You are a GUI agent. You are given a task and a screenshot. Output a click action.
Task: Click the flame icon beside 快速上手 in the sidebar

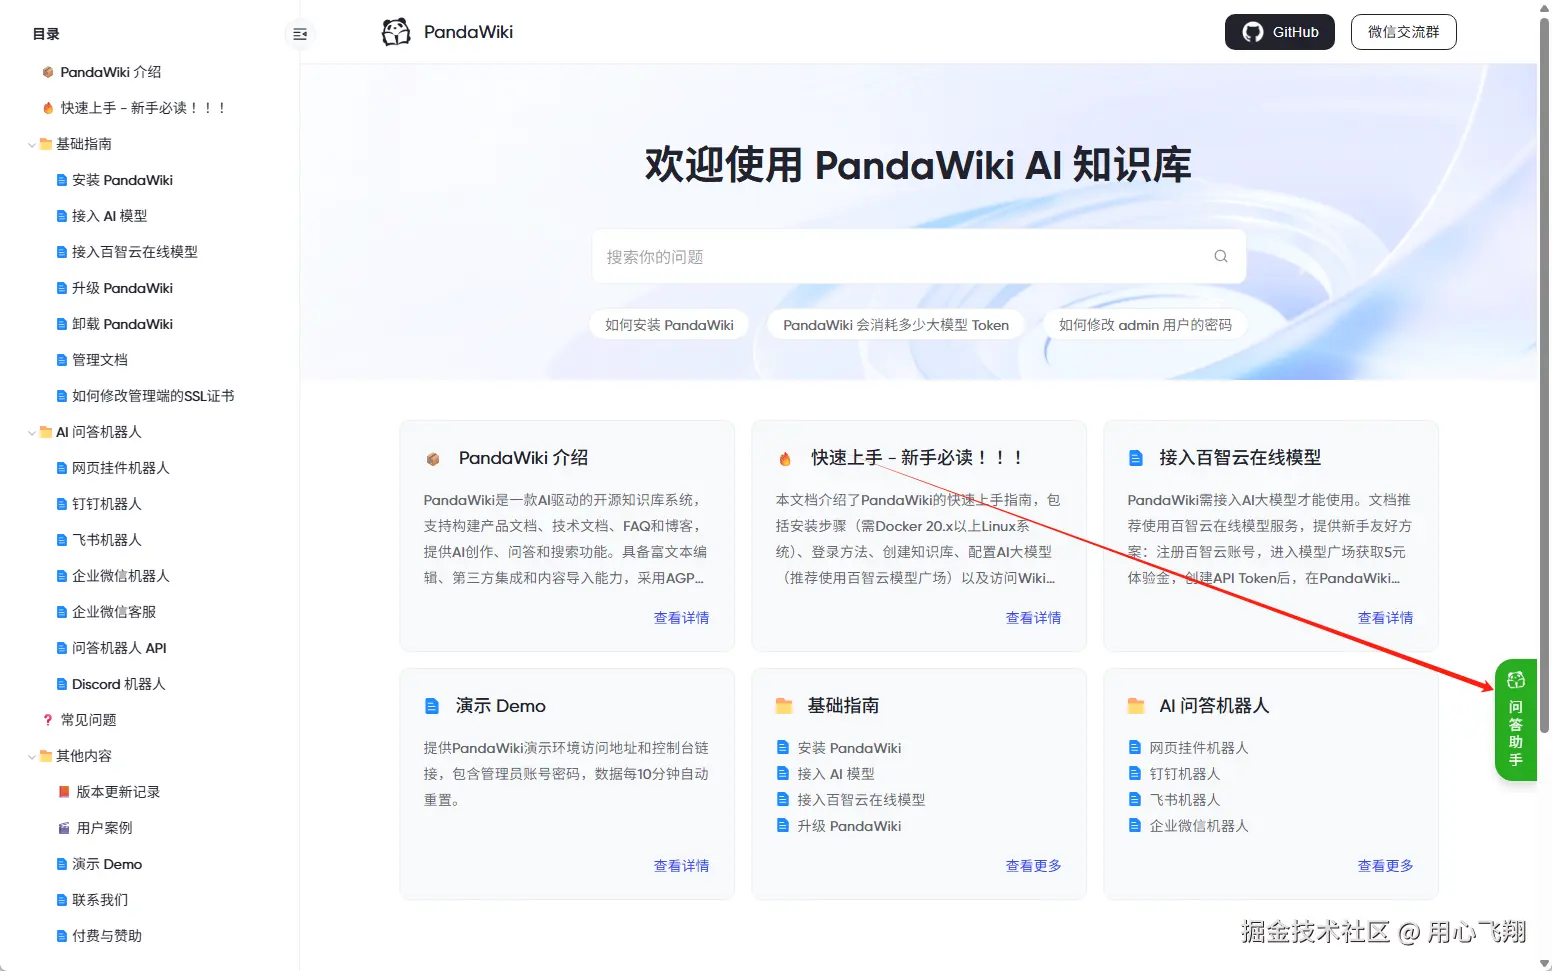click(x=48, y=108)
